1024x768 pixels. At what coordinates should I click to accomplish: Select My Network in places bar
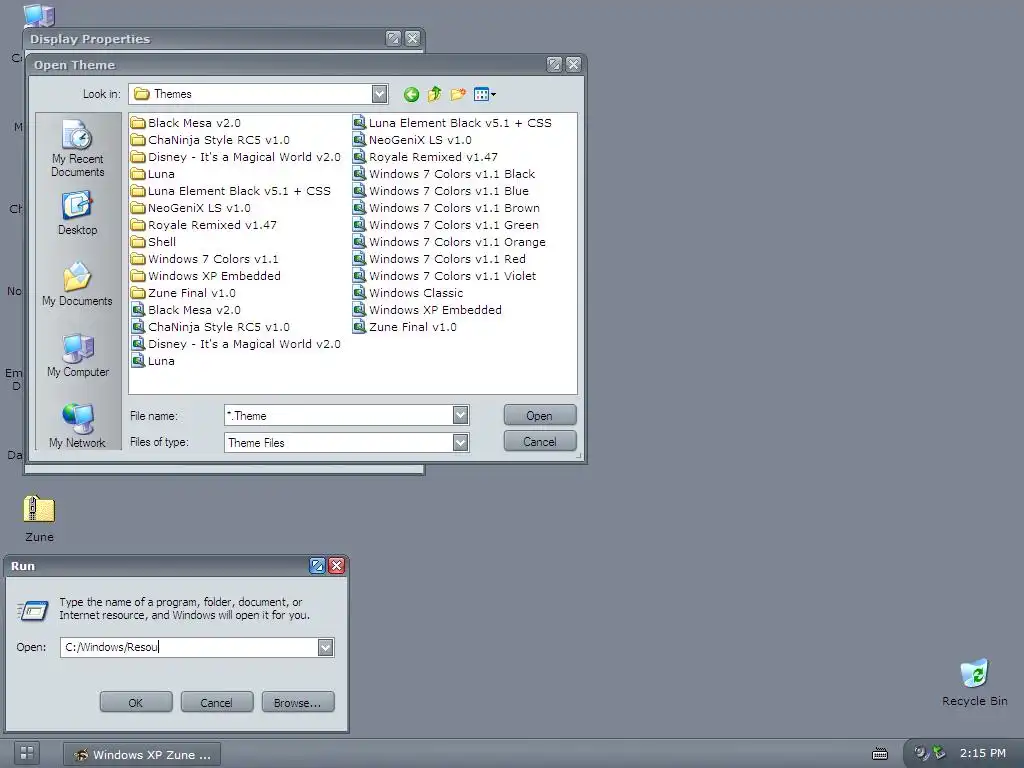77,426
